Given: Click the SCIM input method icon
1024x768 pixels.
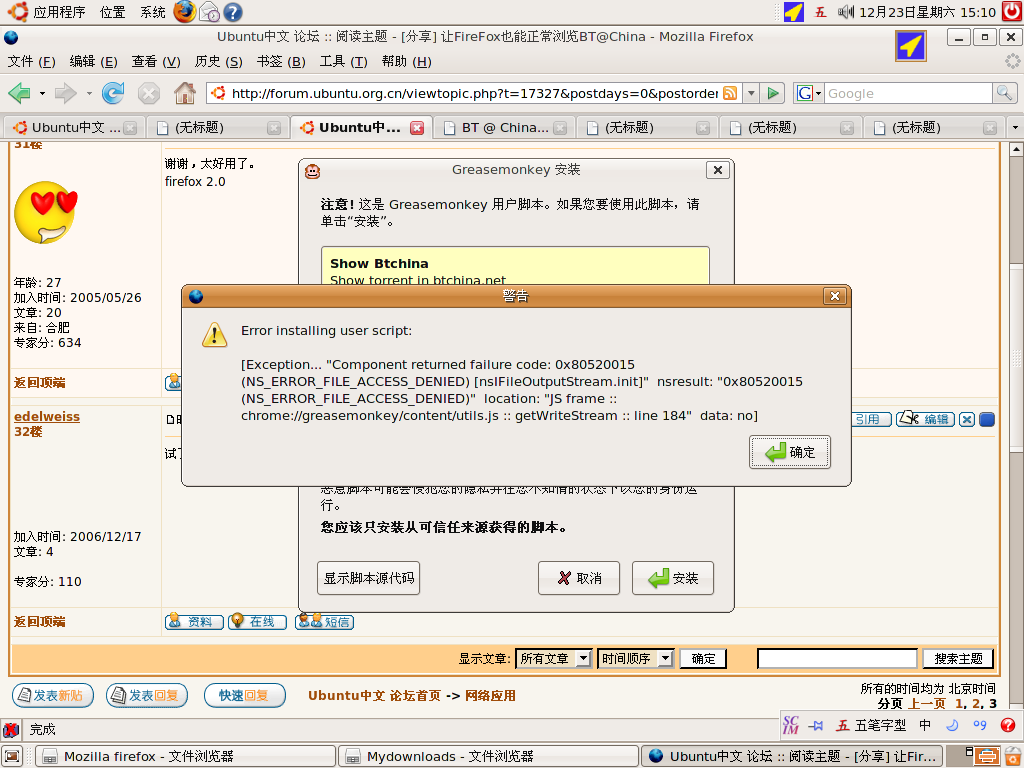Looking at the screenshot, I should (x=791, y=725).
